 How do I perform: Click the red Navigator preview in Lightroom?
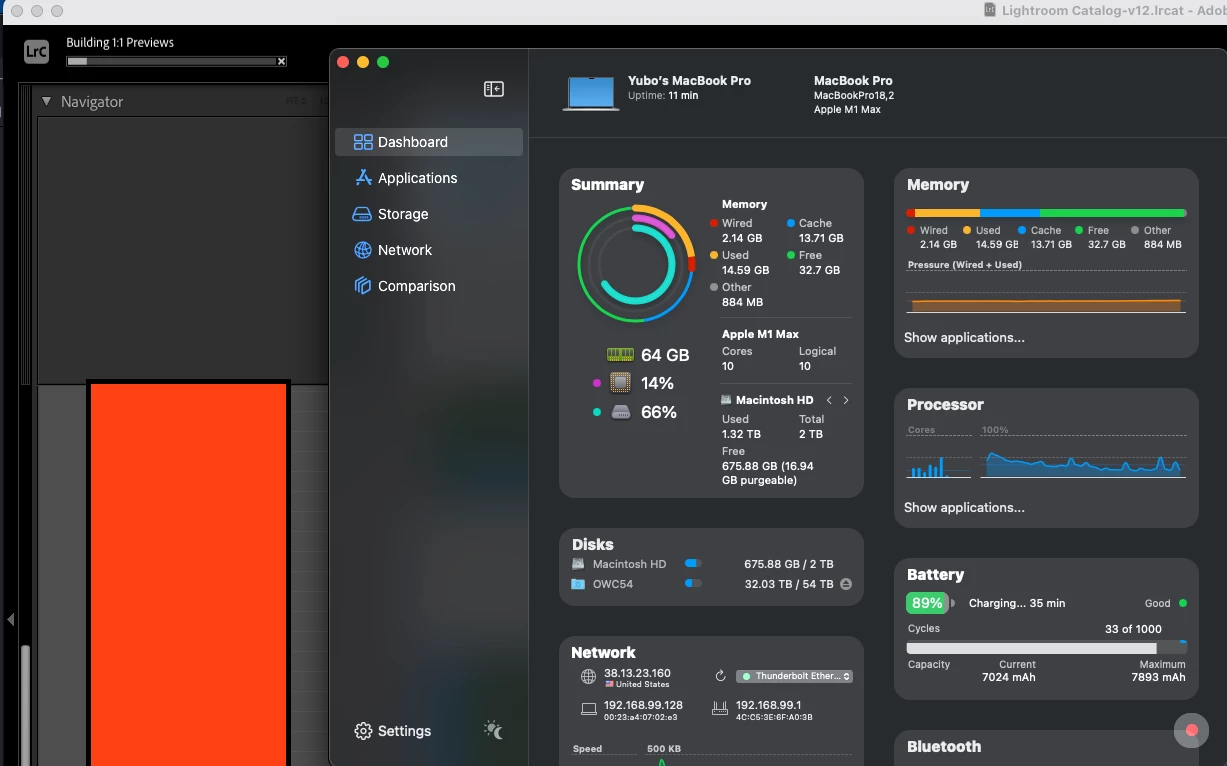pos(188,573)
